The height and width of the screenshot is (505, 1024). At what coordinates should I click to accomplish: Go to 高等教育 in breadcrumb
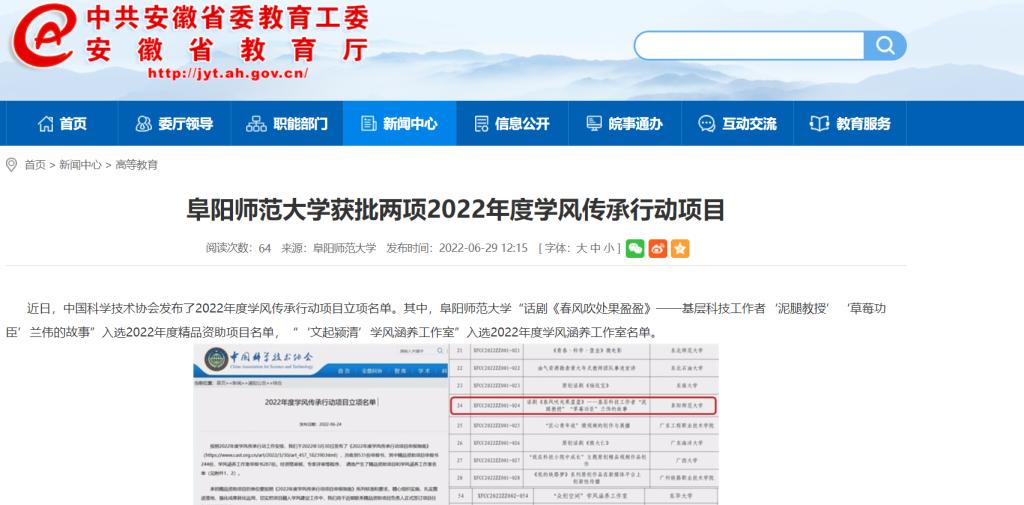point(136,165)
